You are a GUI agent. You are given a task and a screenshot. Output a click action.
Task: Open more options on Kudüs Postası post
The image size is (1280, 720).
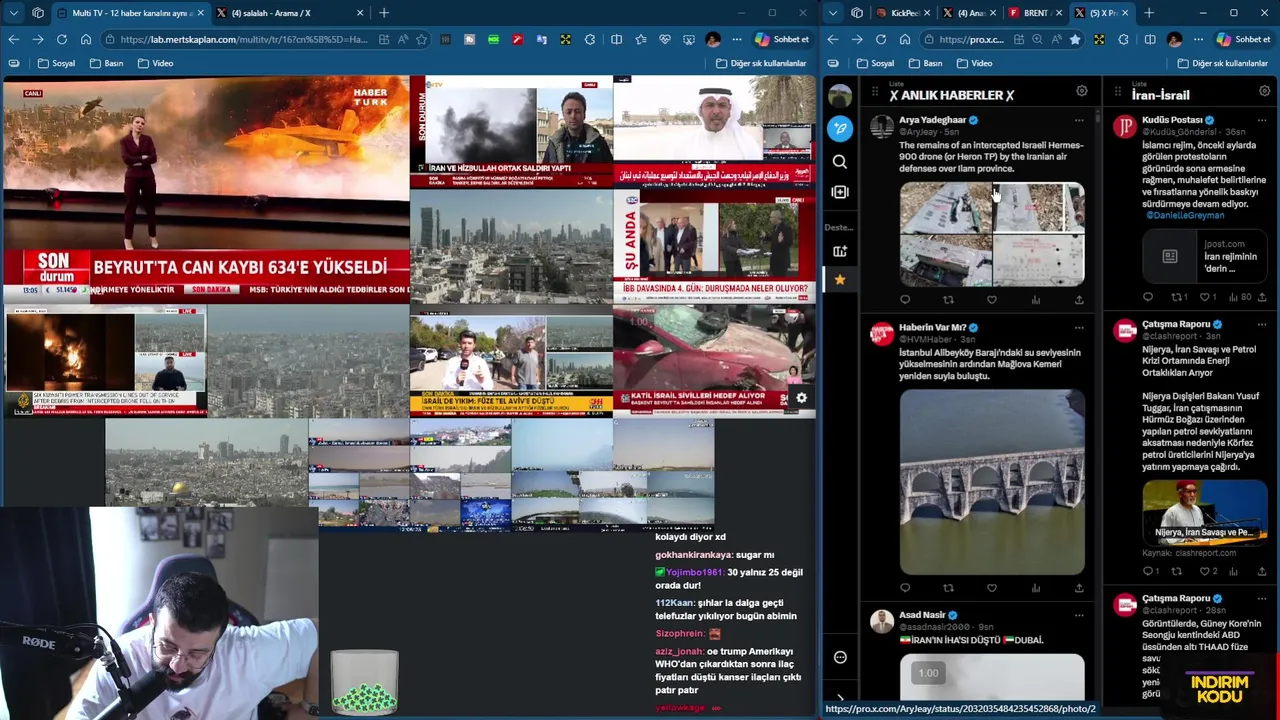click(x=1262, y=120)
